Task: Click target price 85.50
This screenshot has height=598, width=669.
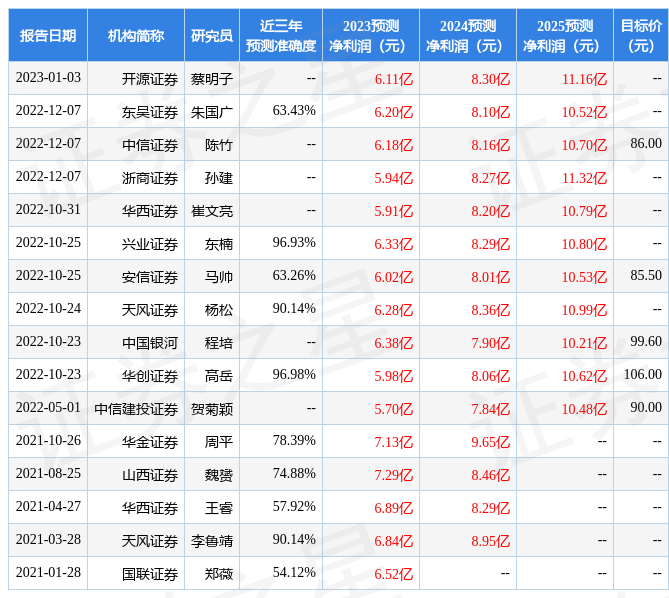Action: 646,276
